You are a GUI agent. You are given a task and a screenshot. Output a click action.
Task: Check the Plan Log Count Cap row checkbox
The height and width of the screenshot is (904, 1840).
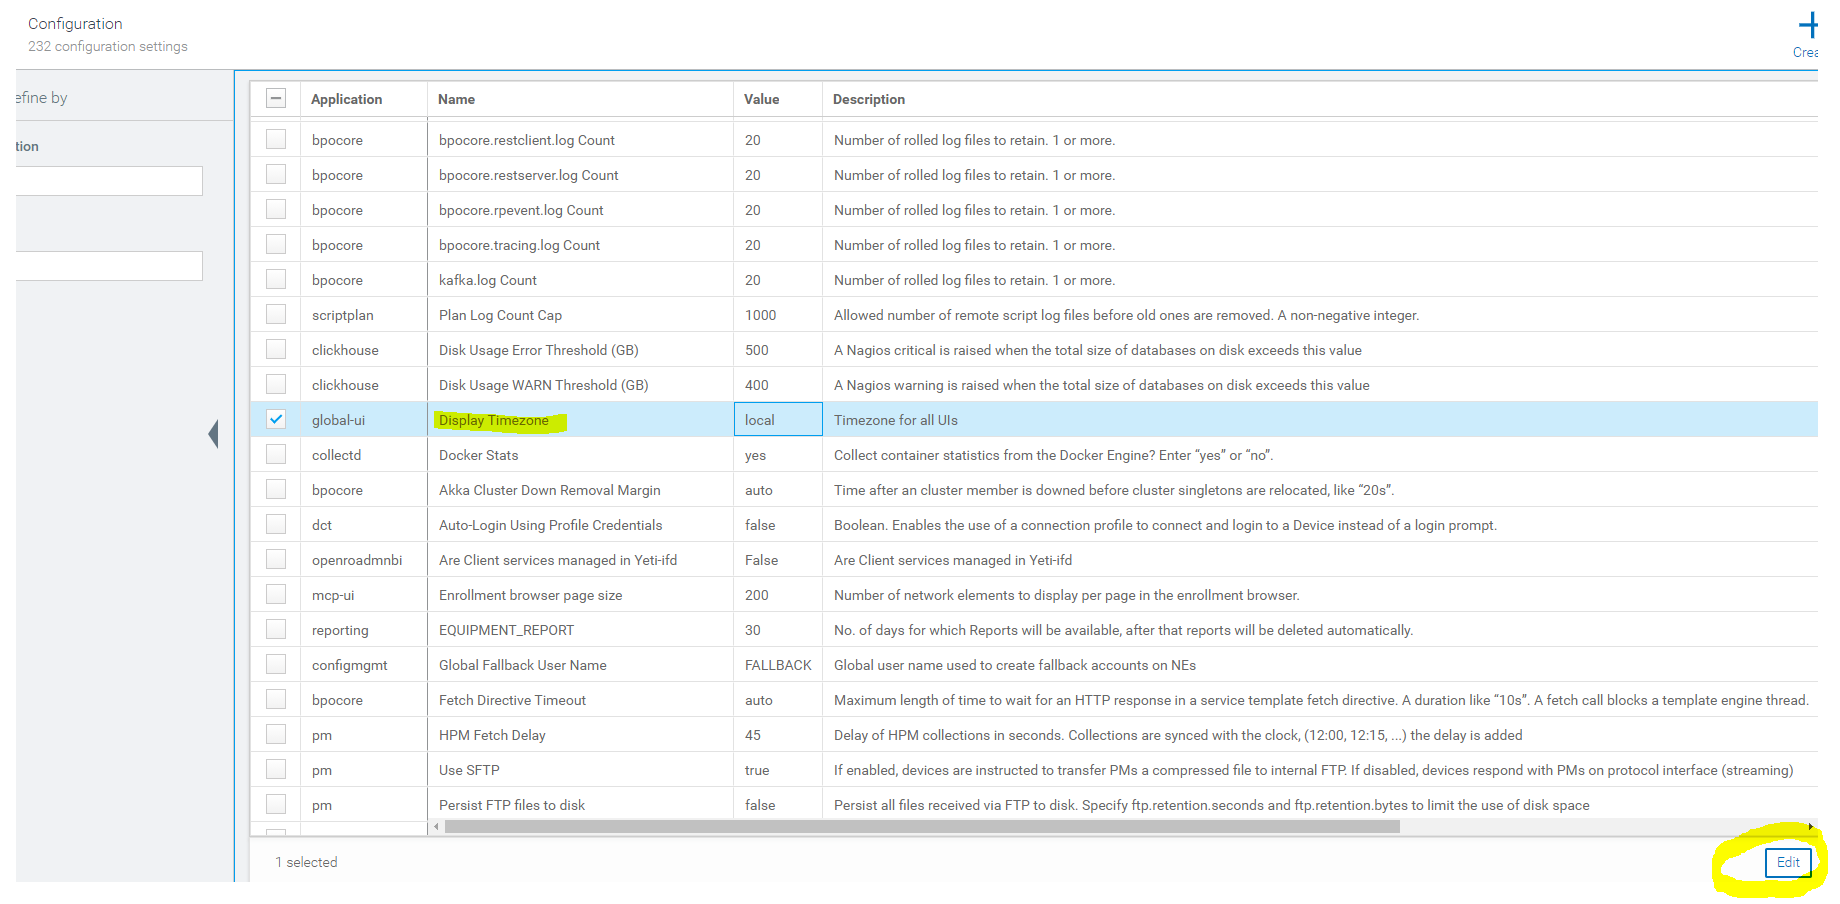(x=276, y=314)
